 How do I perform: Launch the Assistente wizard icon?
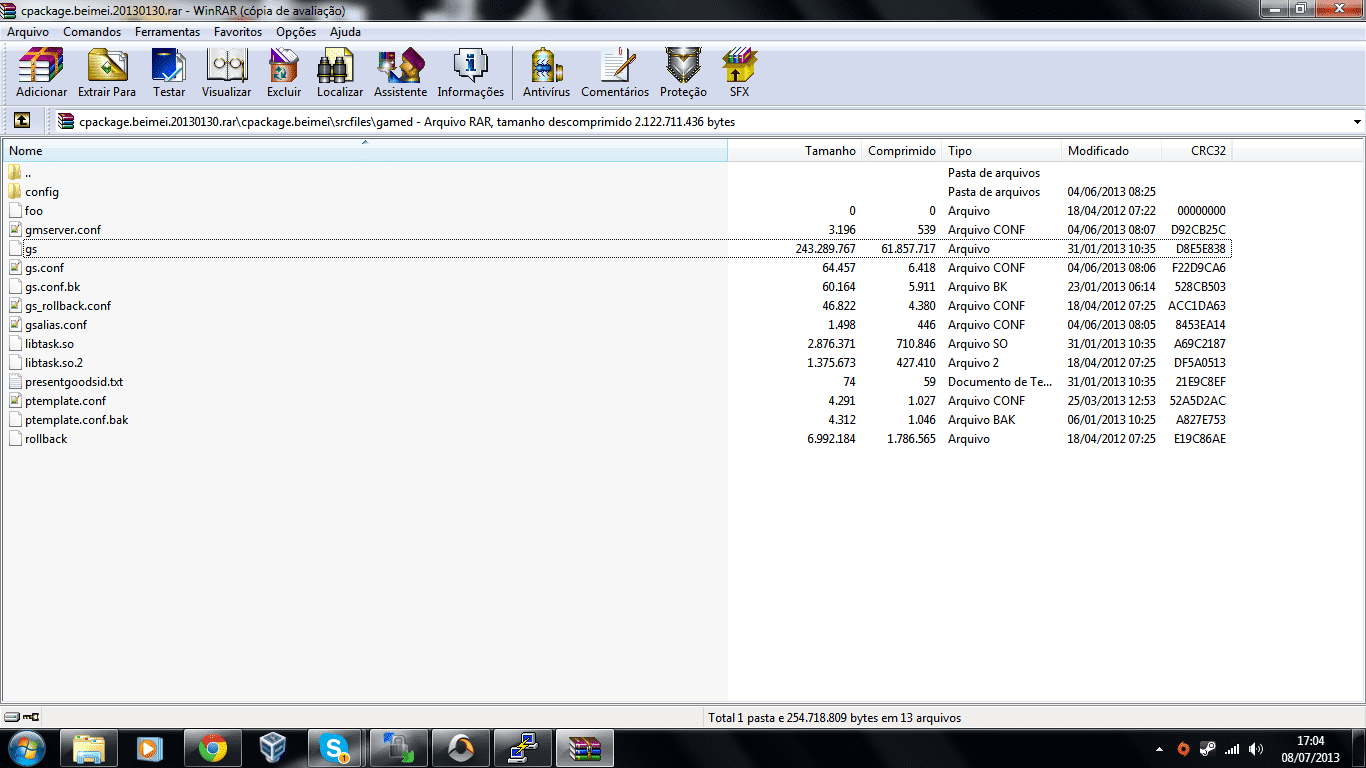[400, 67]
